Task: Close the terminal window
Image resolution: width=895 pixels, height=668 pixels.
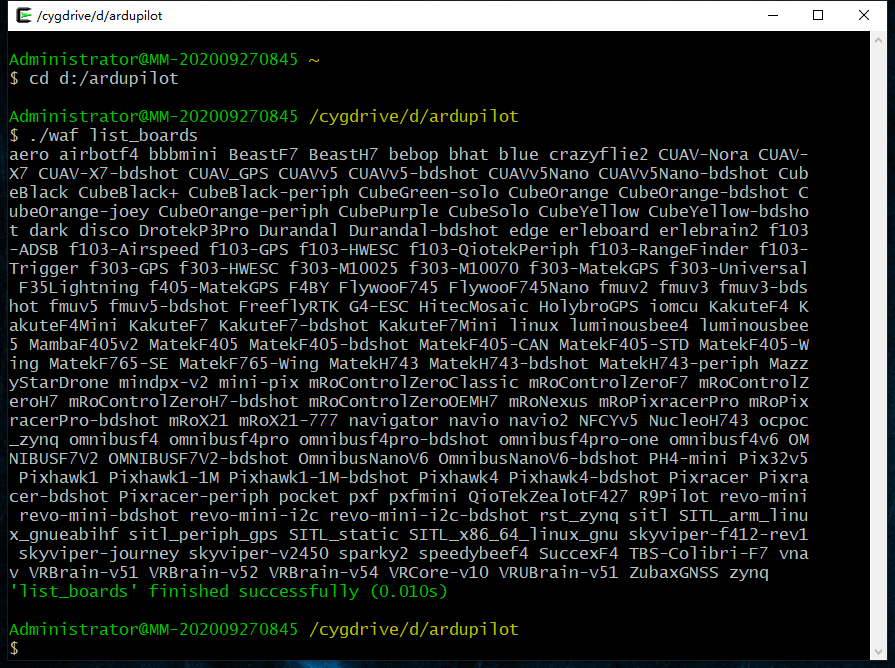Action: click(864, 15)
